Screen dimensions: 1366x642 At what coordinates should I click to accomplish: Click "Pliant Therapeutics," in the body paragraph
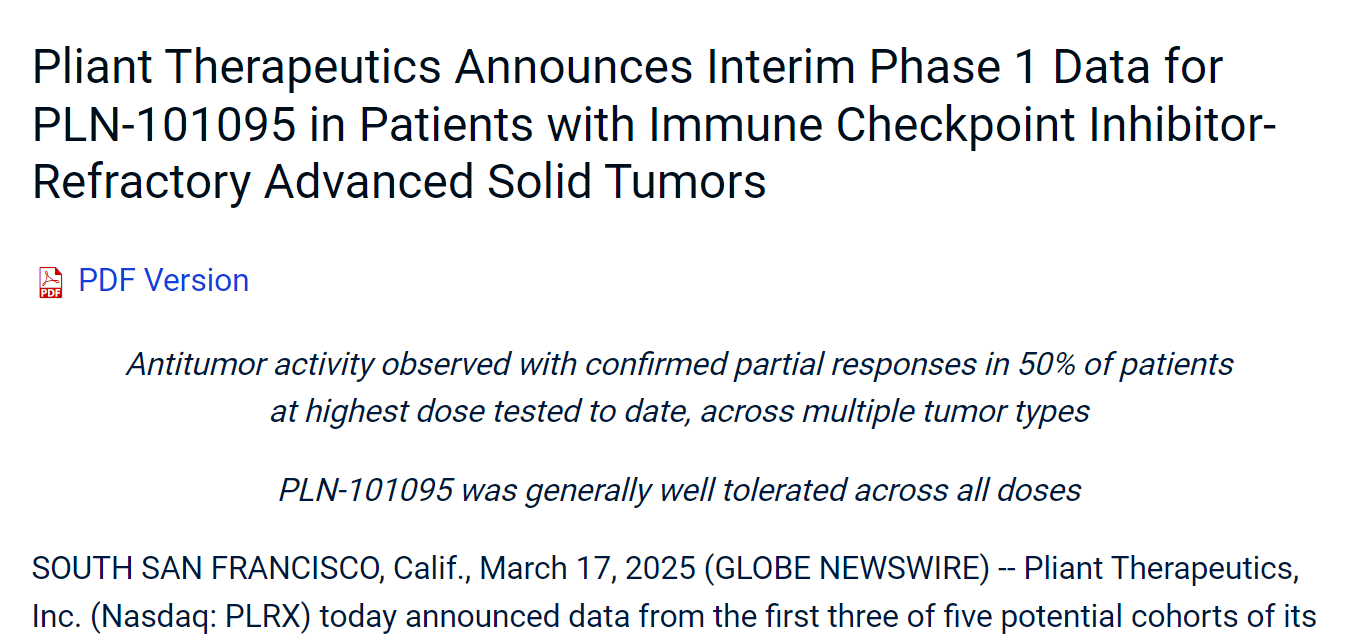(1162, 569)
